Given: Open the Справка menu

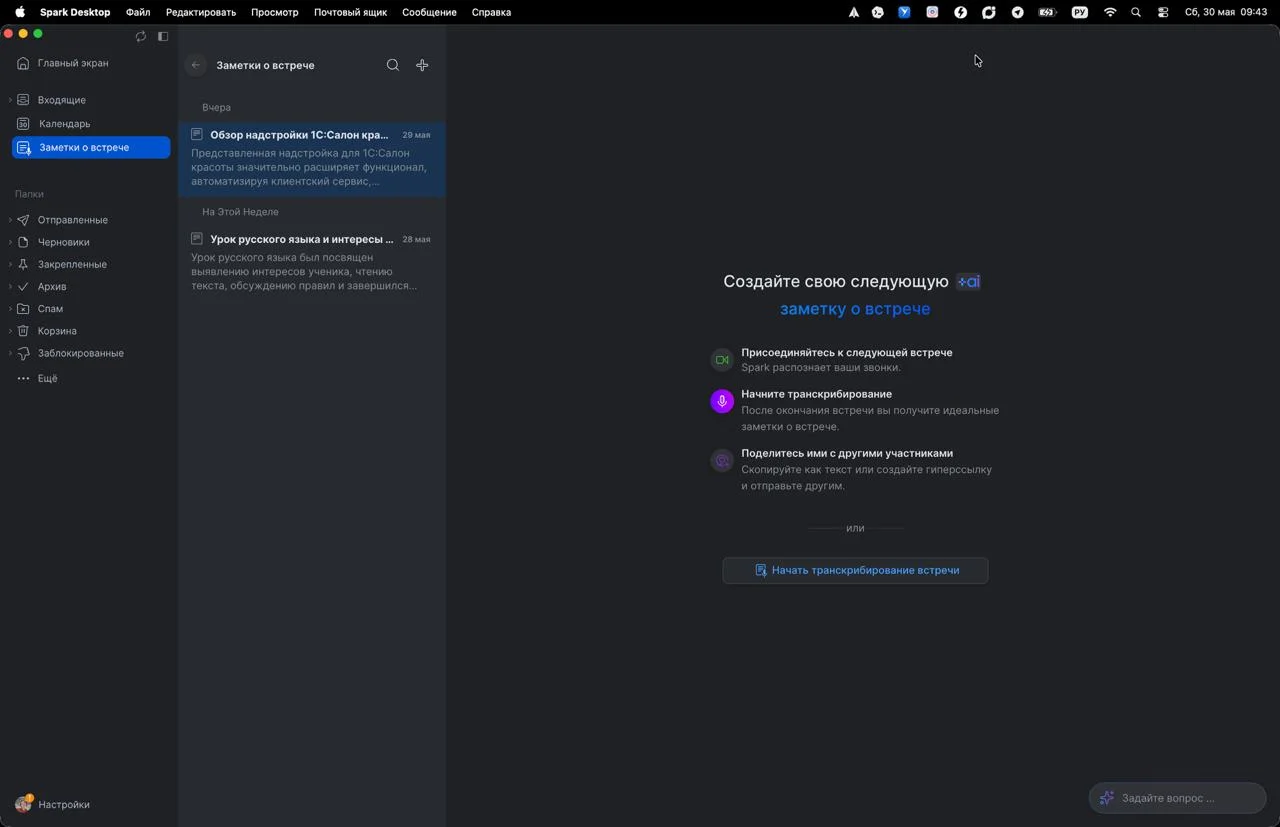Looking at the screenshot, I should 491,12.
